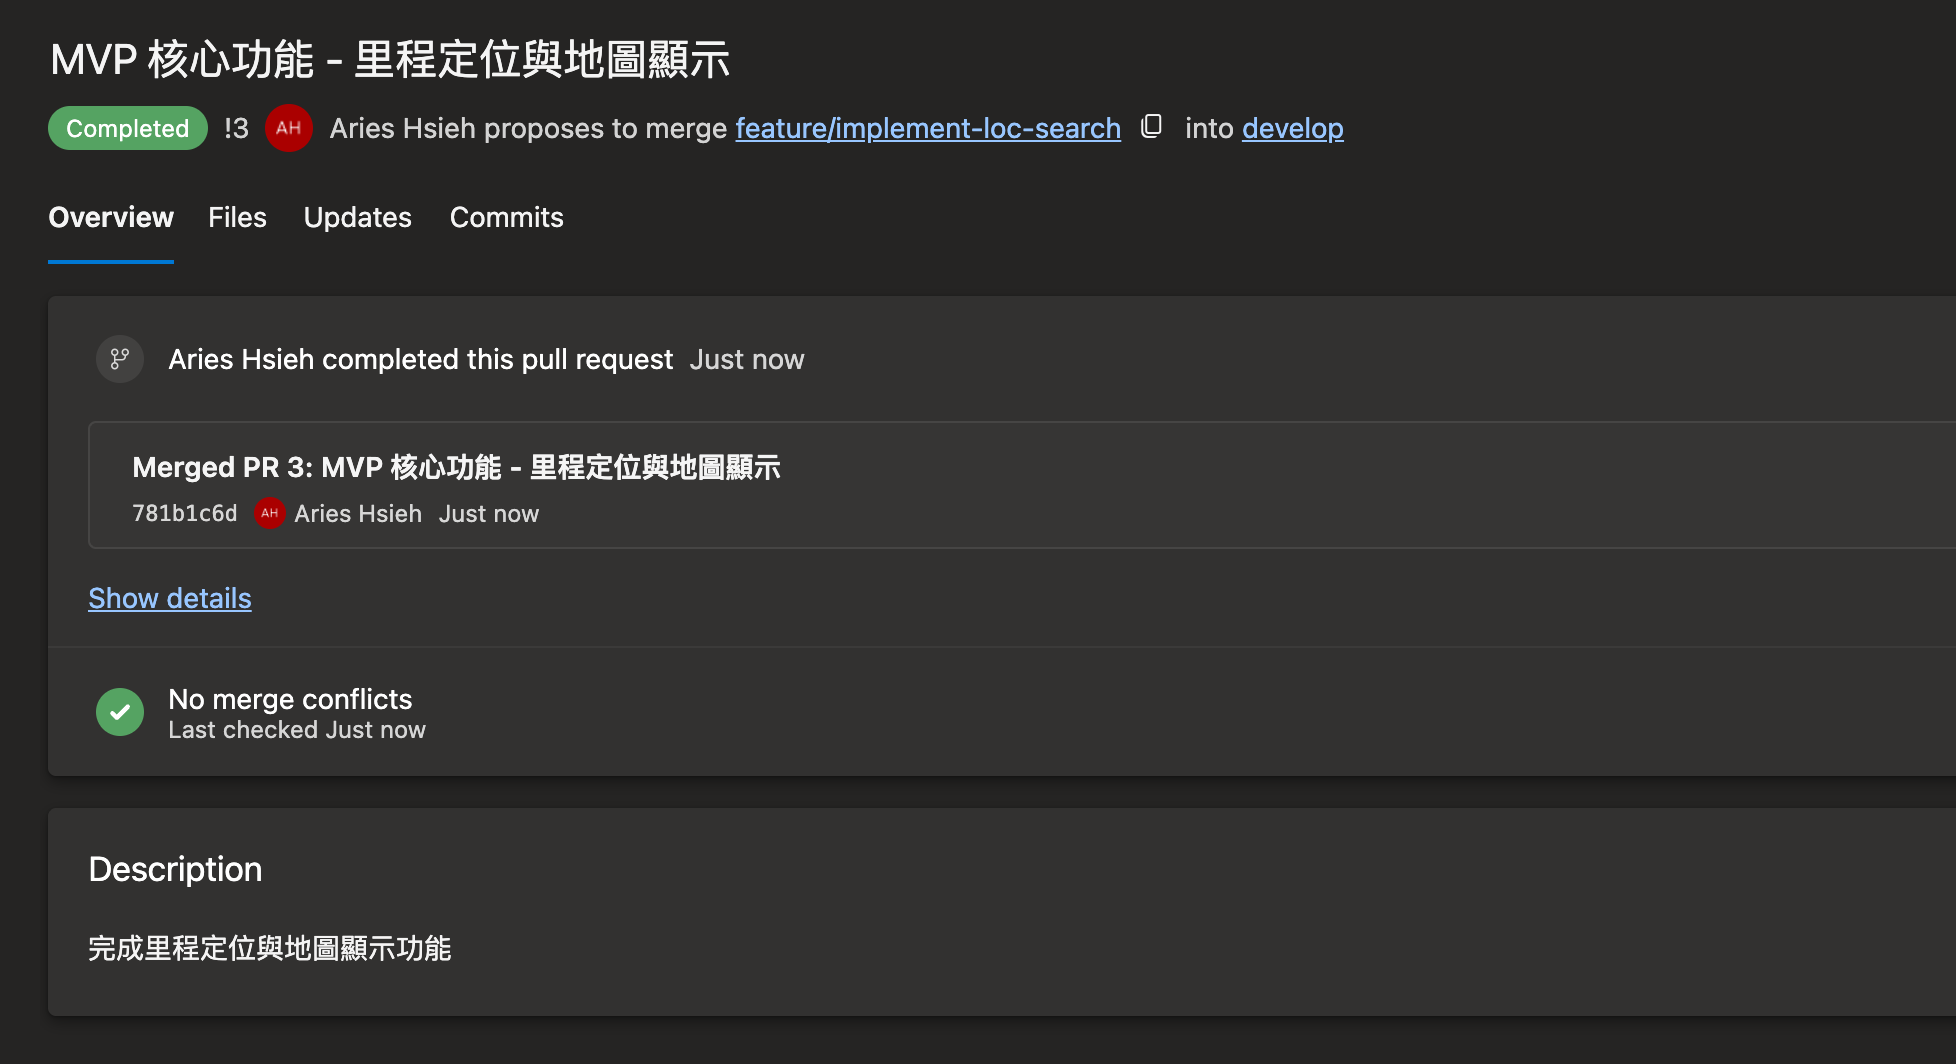View the Commits tab

506,217
